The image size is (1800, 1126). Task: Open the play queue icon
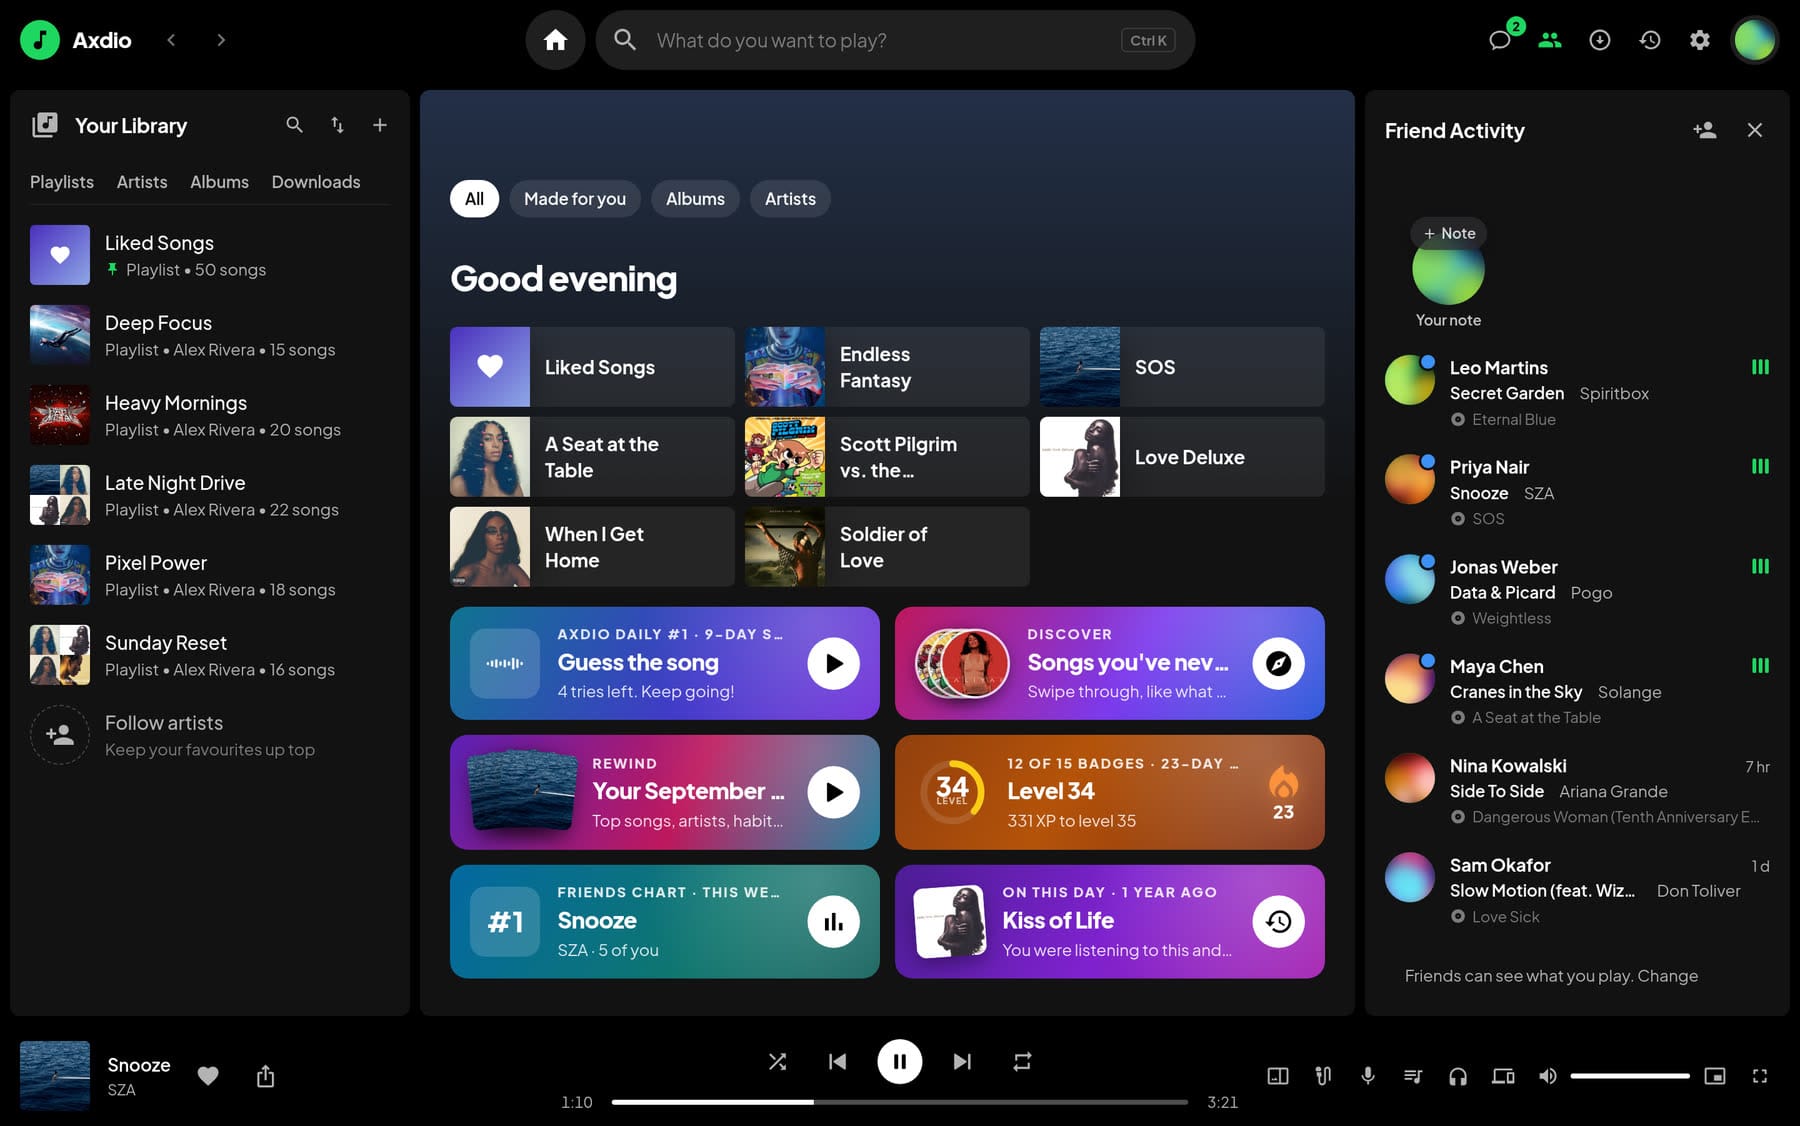coord(1413,1076)
